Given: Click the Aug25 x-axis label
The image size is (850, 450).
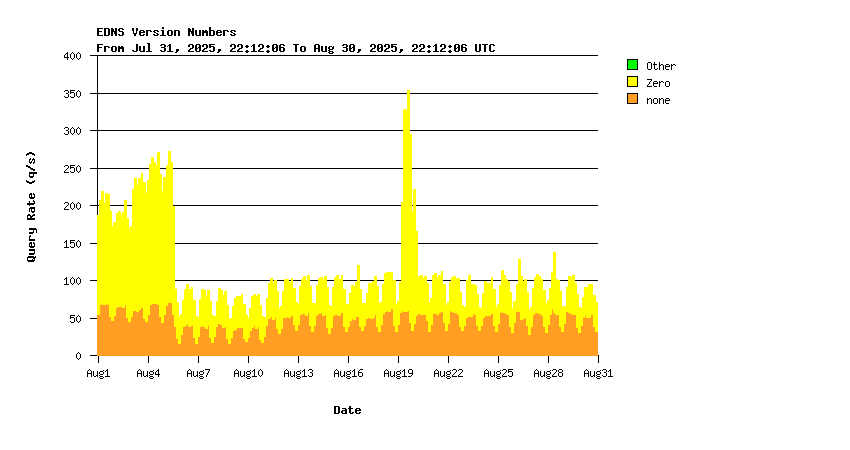Looking at the screenshot, I should coord(498,374).
